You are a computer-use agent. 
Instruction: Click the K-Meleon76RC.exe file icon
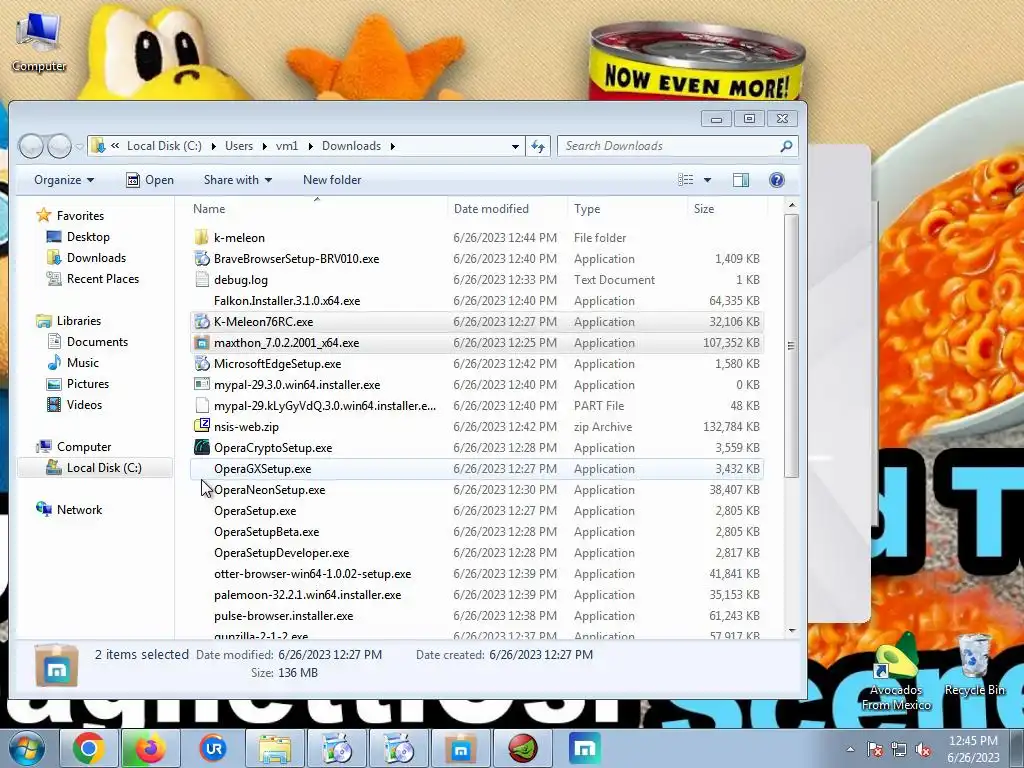point(202,322)
